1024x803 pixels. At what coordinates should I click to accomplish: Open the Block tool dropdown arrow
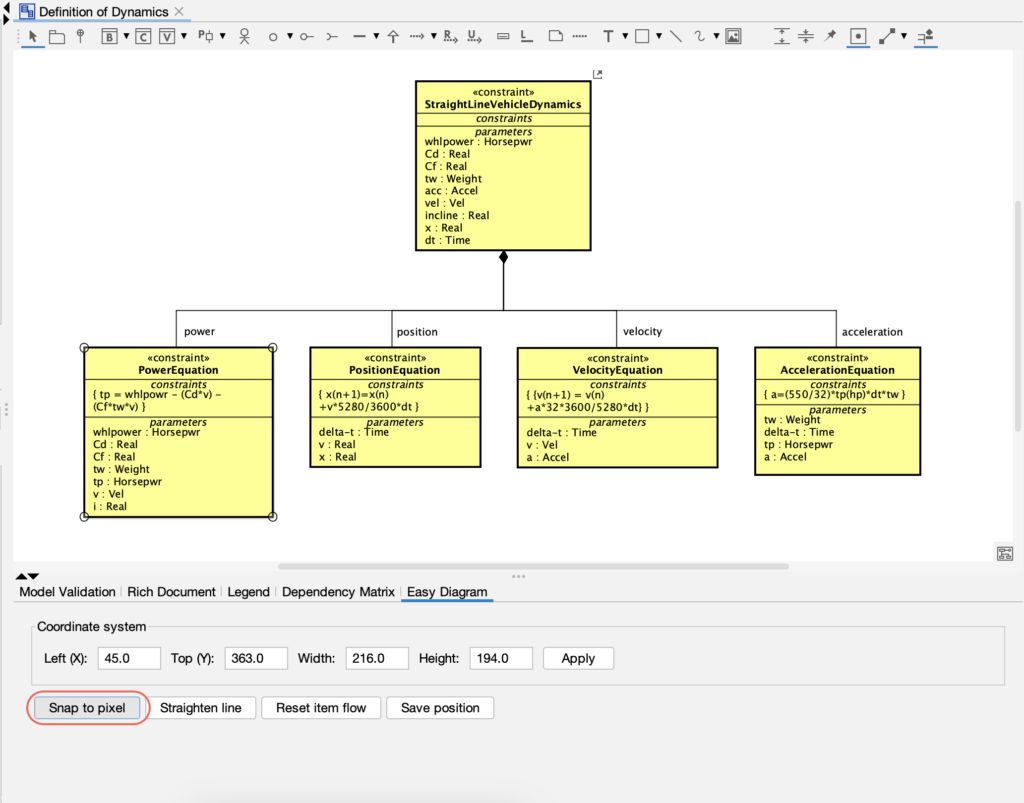(124, 36)
